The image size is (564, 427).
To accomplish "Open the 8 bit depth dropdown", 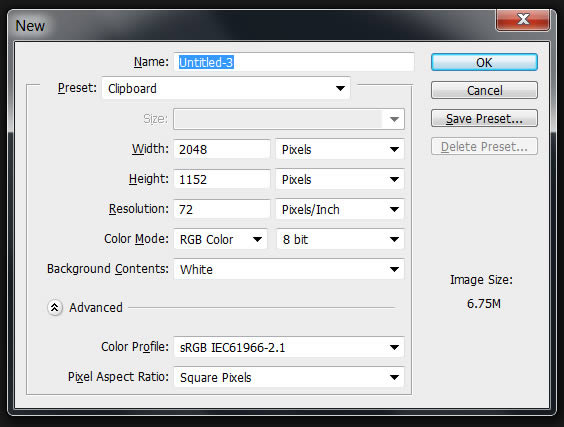I will 340,239.
